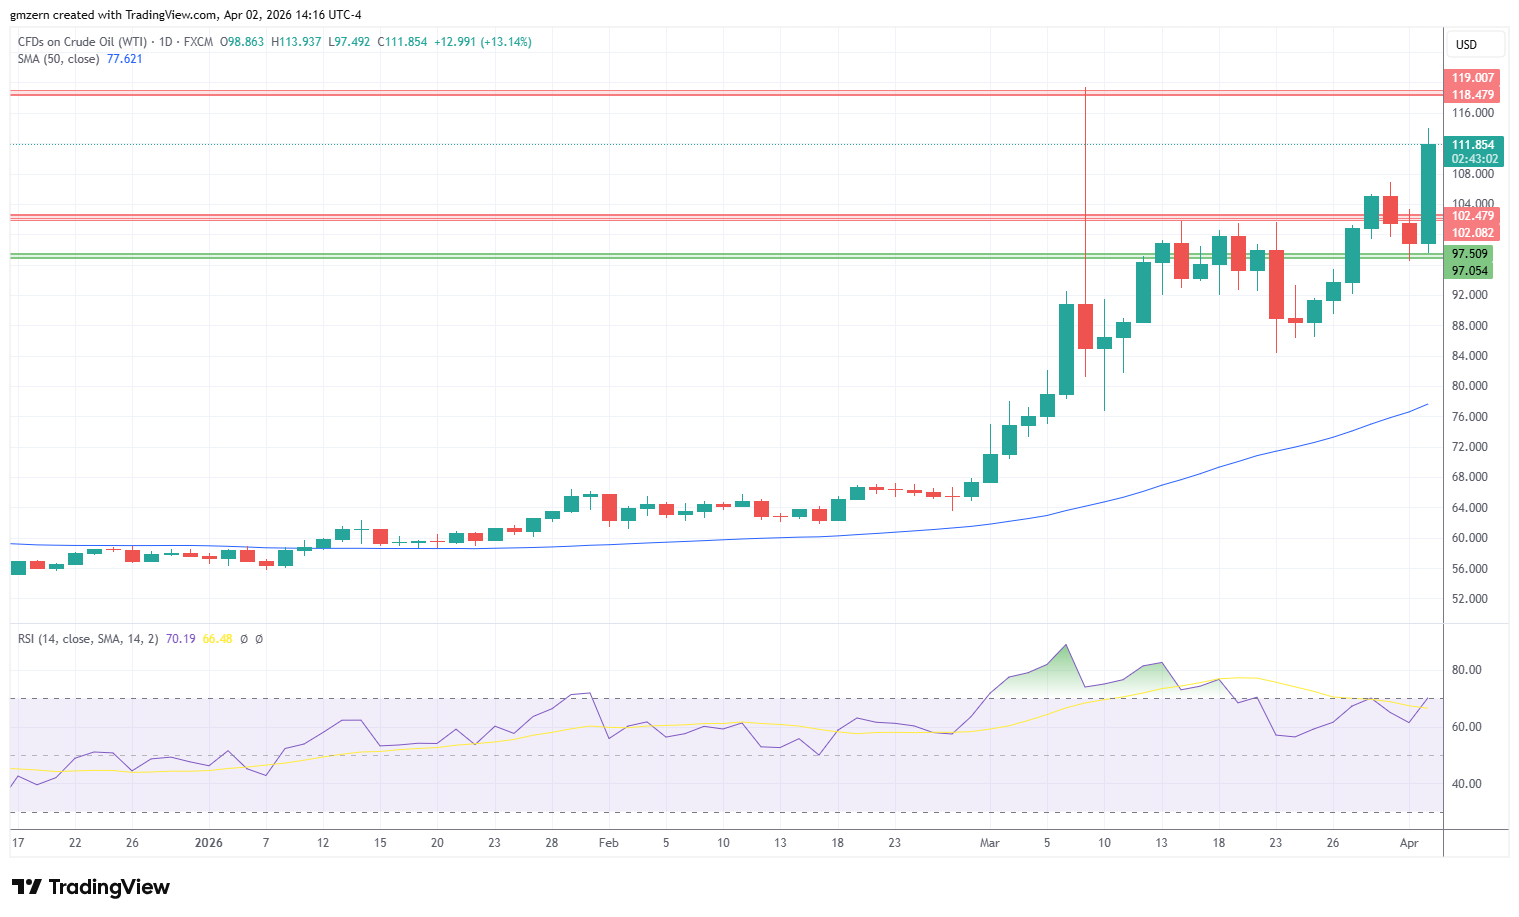Click the TradingView logo at the bottom
The image size is (1519, 917).
[90, 887]
